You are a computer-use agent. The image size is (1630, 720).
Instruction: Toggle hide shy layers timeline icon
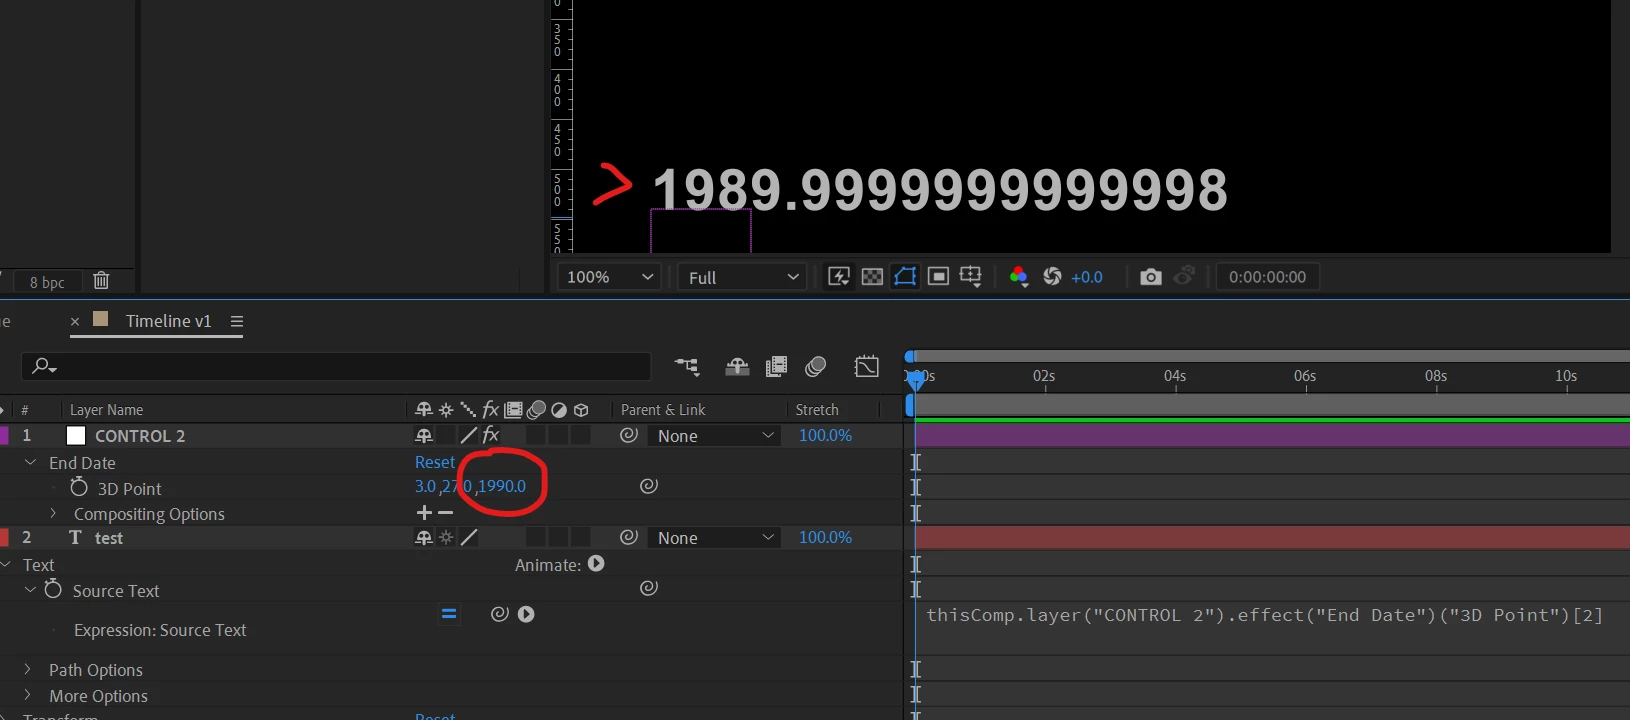pyautogui.click(x=737, y=367)
